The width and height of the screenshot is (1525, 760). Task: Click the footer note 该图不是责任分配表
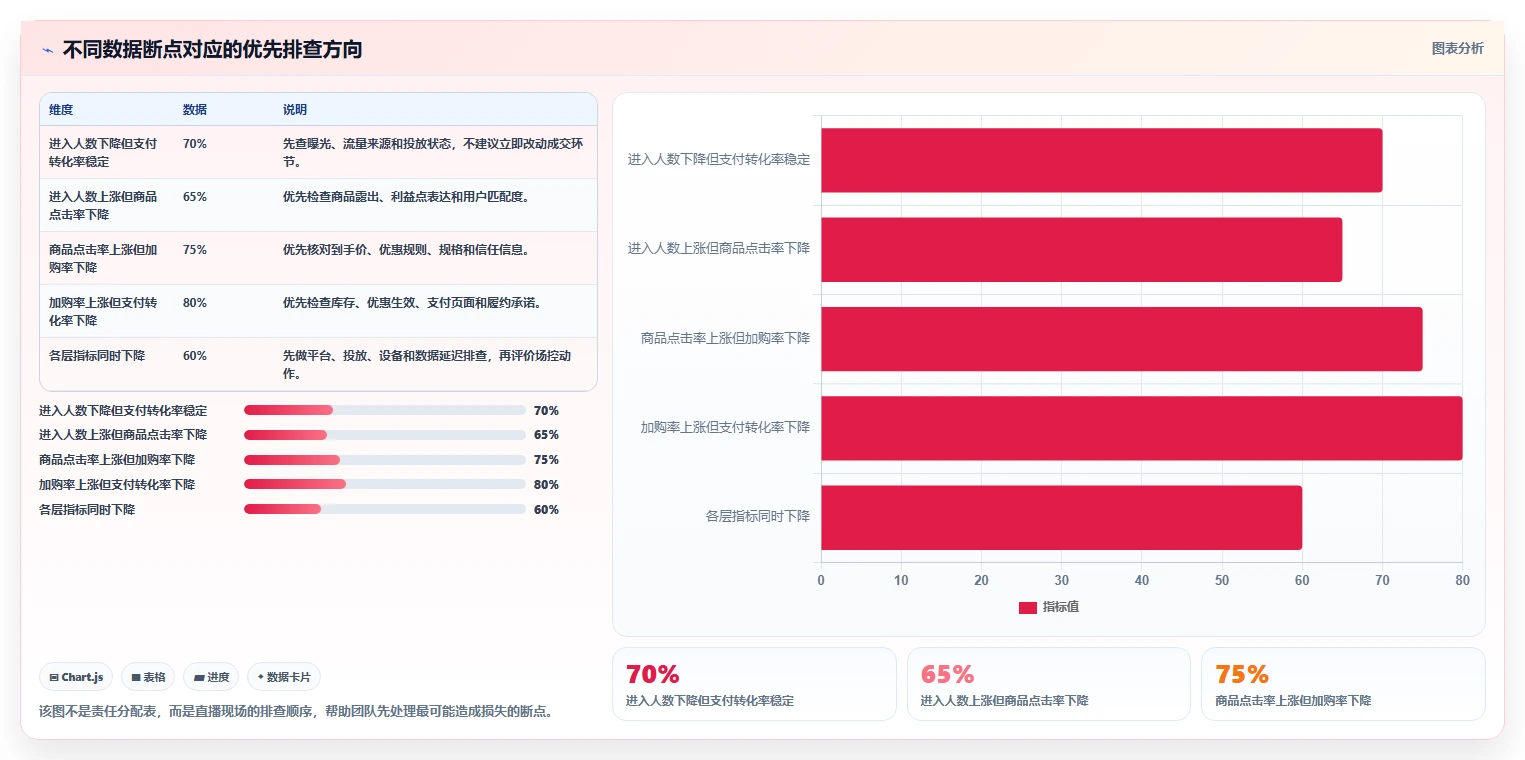click(x=296, y=711)
